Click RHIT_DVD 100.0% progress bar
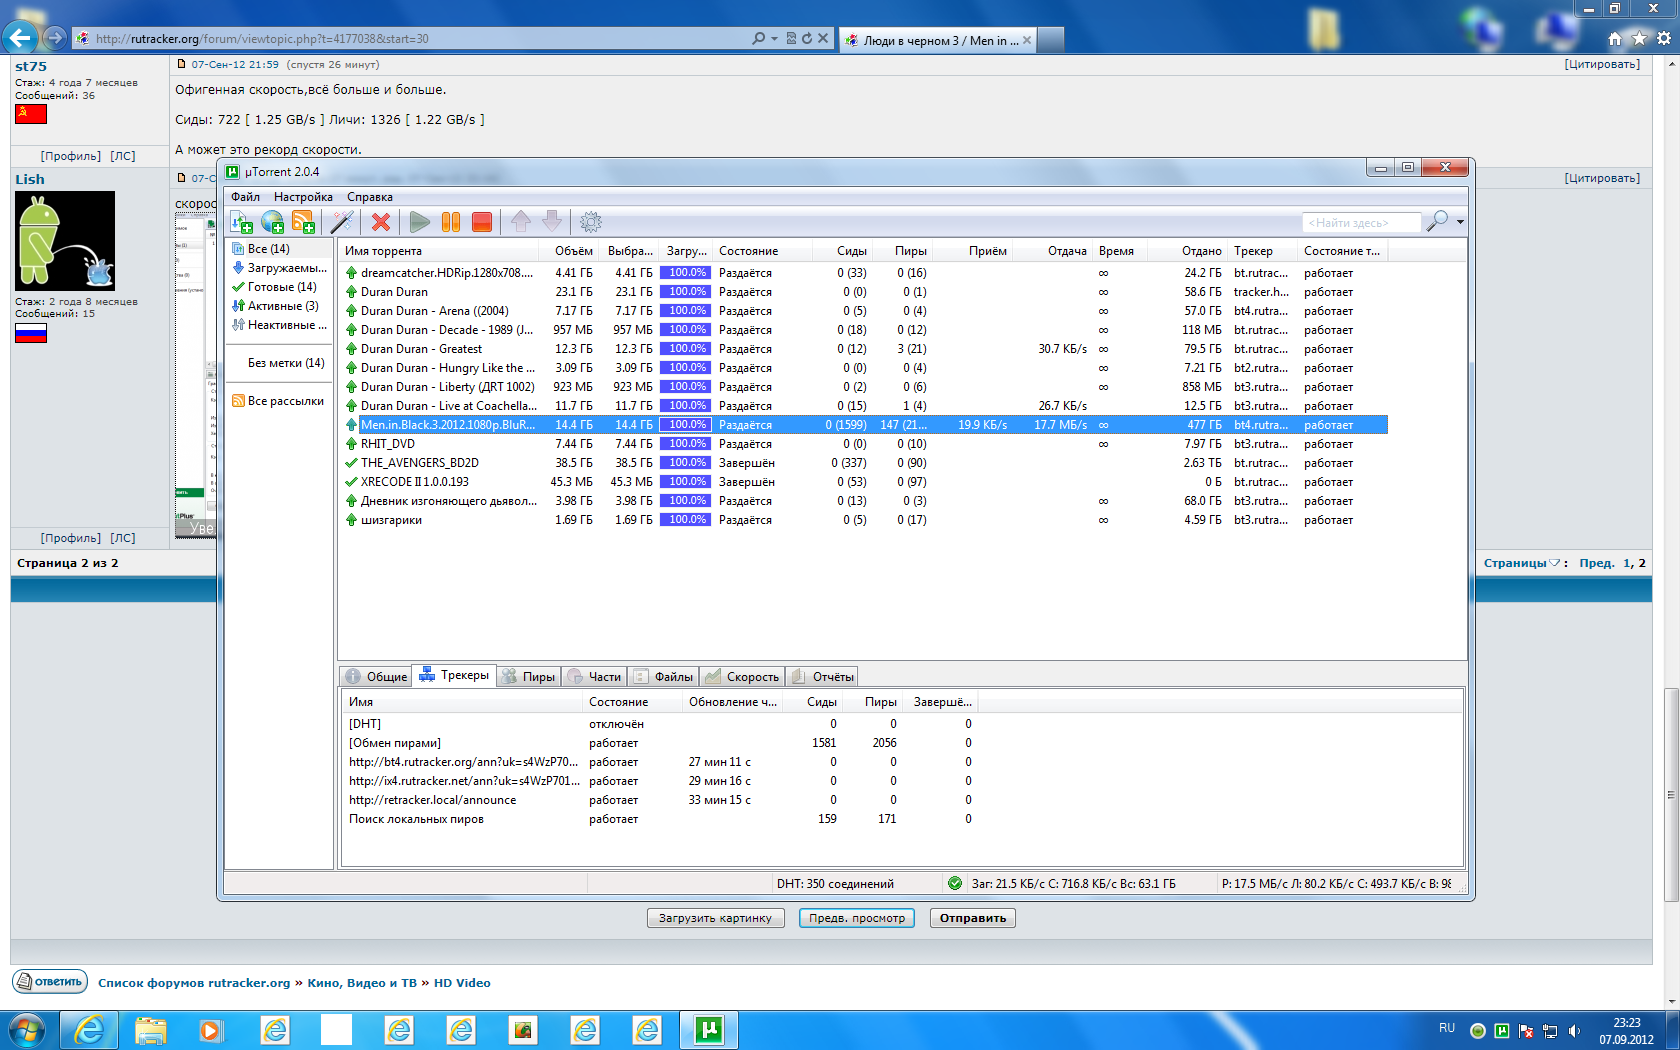Image resolution: width=1680 pixels, height=1050 pixels. tap(685, 444)
